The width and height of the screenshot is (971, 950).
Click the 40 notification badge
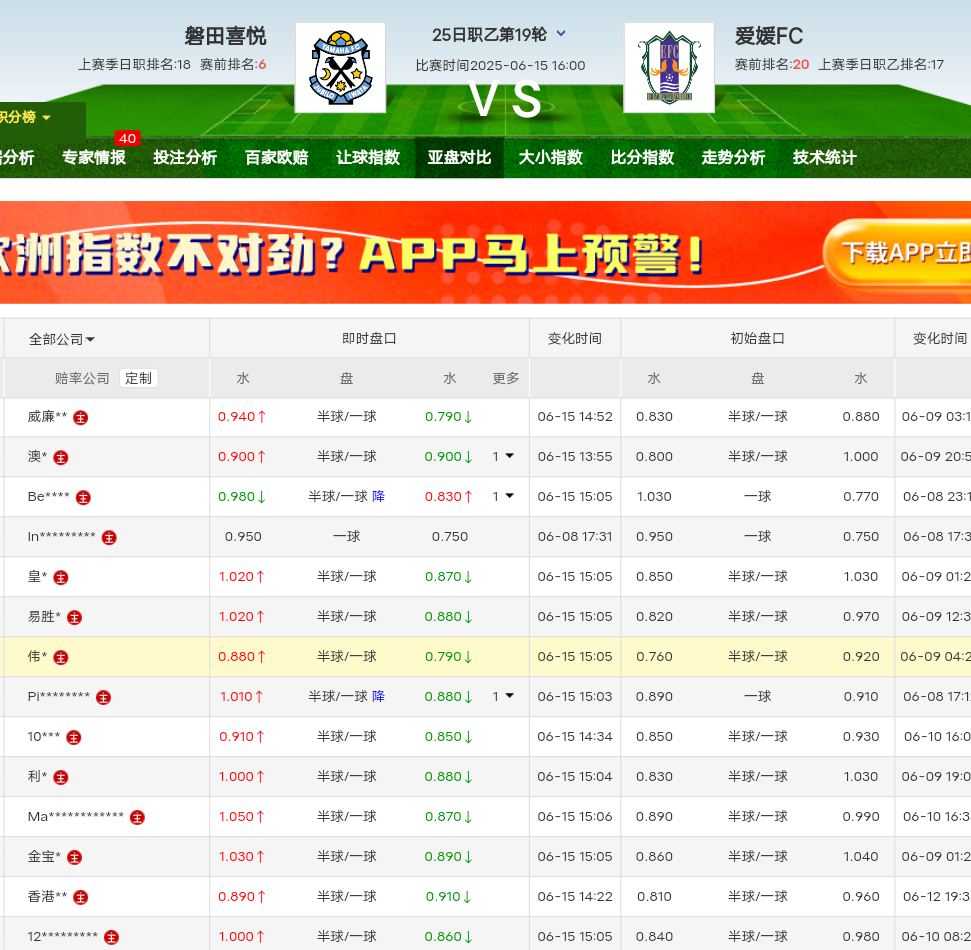pos(128,139)
